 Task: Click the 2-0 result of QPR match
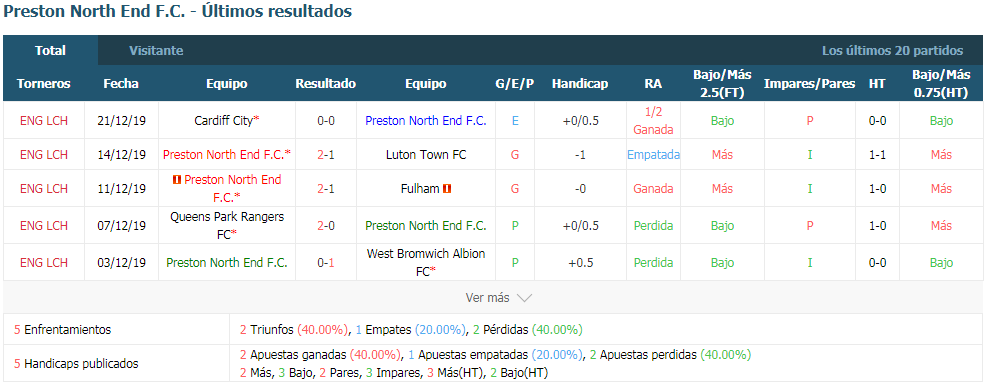(x=326, y=225)
